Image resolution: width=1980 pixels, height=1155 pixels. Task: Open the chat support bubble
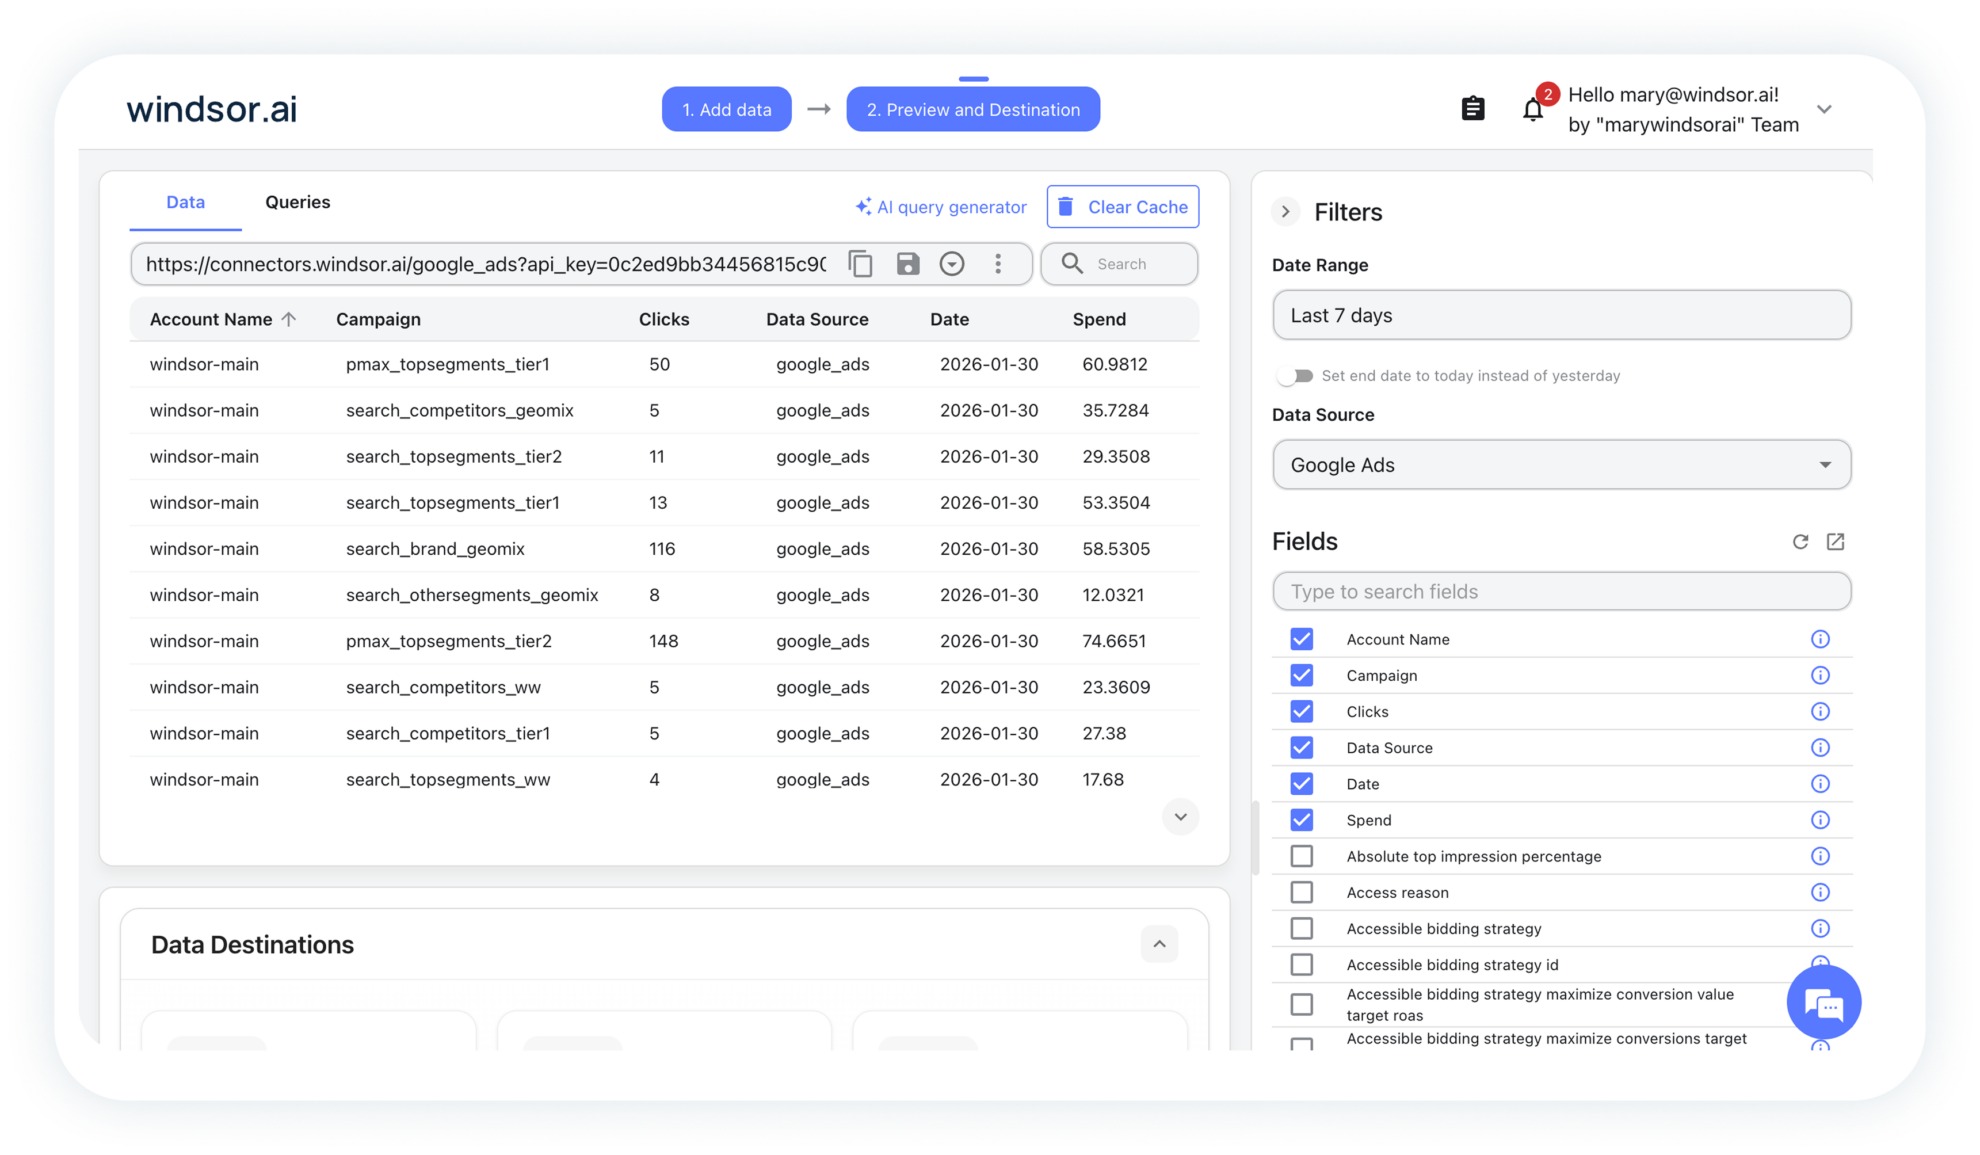pos(1823,1003)
